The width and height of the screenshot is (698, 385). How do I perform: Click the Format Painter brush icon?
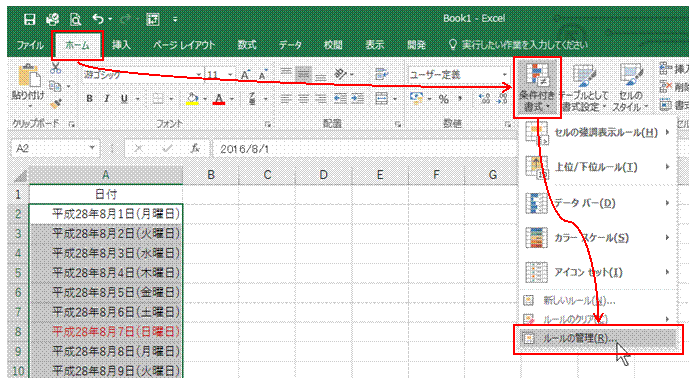click(x=55, y=104)
